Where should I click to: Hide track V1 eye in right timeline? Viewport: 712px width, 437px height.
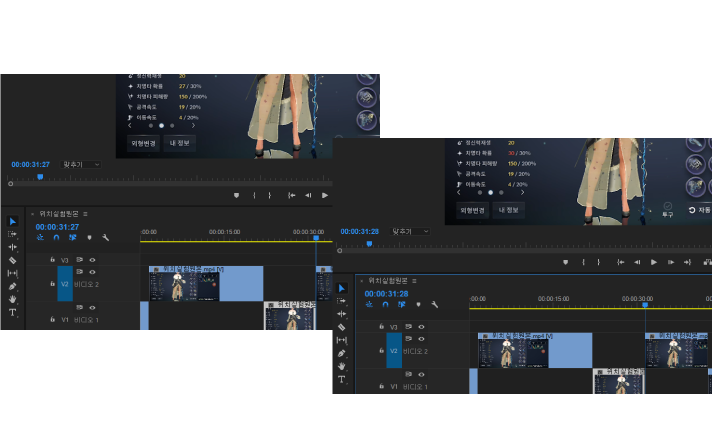pos(421,374)
